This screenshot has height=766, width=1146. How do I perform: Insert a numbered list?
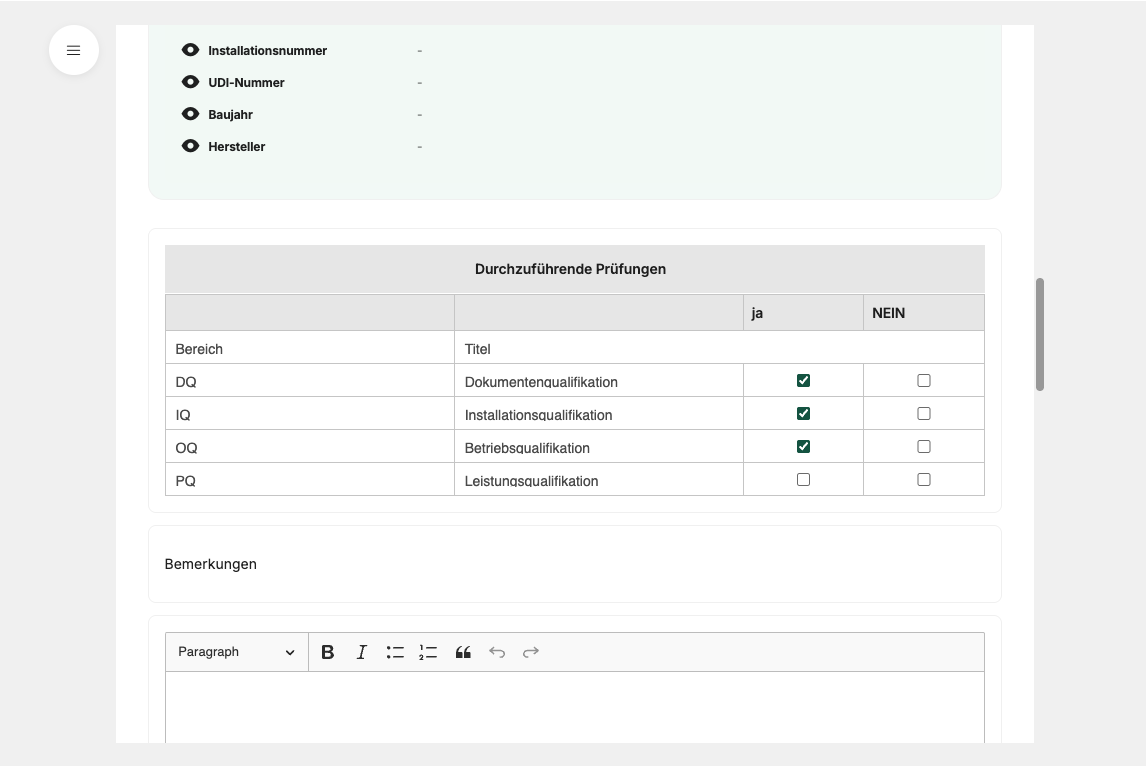click(x=428, y=652)
